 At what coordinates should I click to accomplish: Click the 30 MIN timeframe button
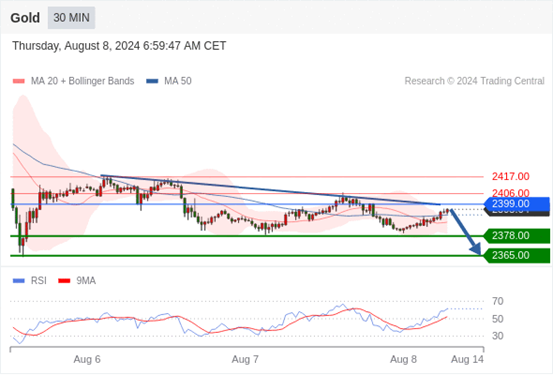tap(71, 18)
